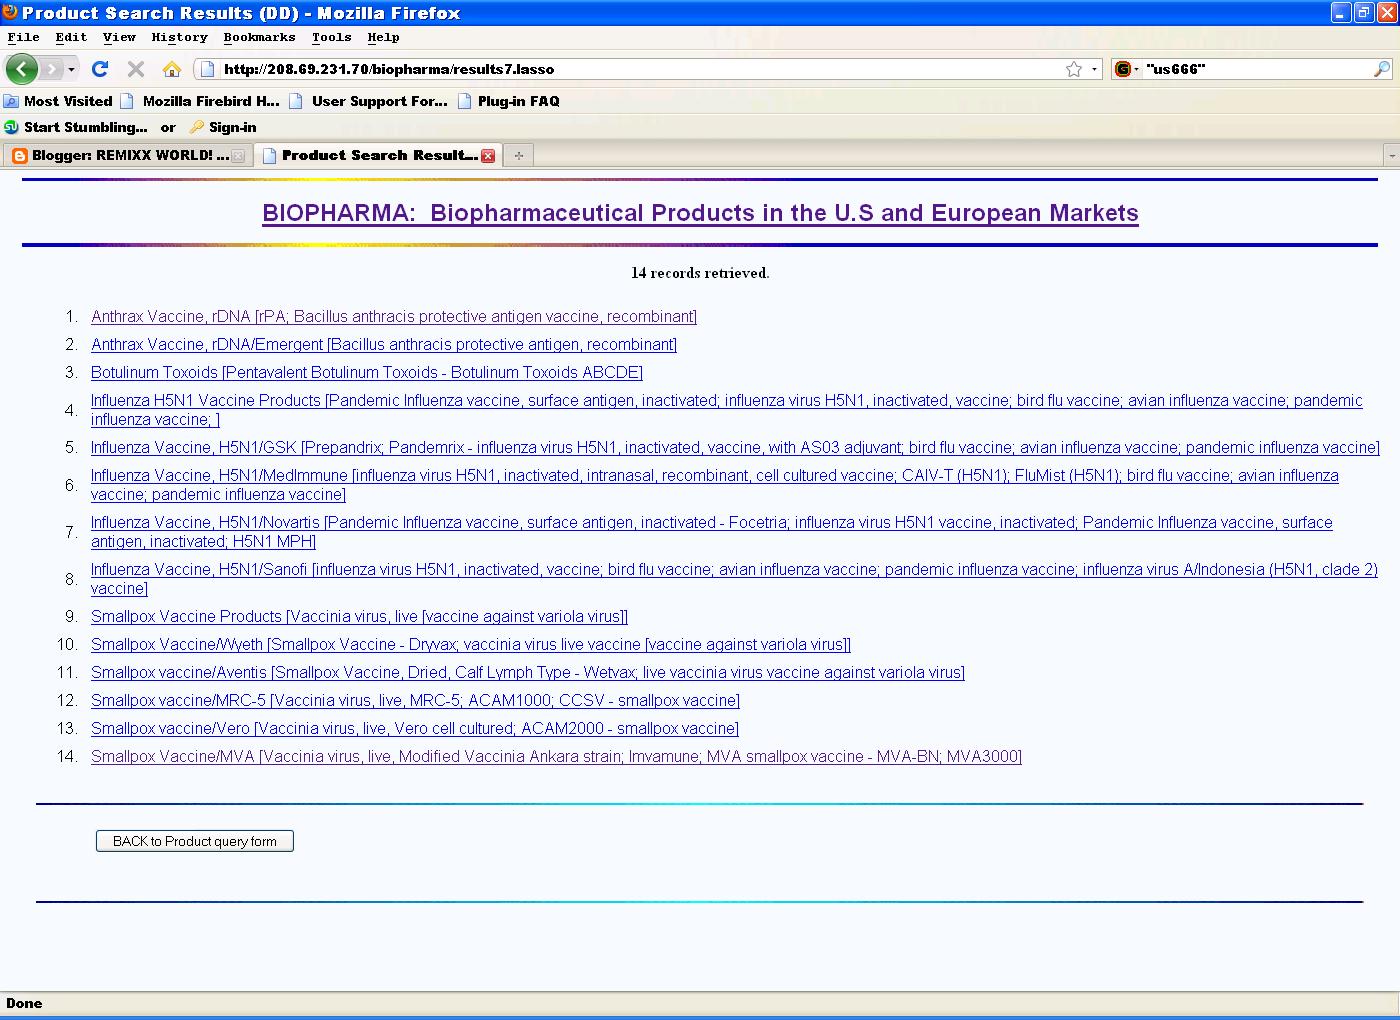
Task: Open the View menu
Action: (119, 37)
